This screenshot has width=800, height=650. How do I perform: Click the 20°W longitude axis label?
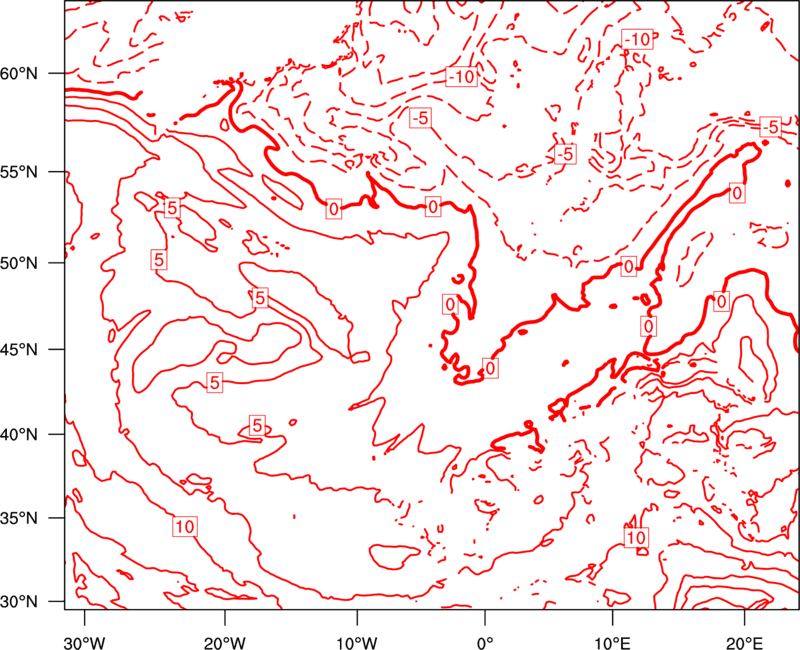(225, 642)
